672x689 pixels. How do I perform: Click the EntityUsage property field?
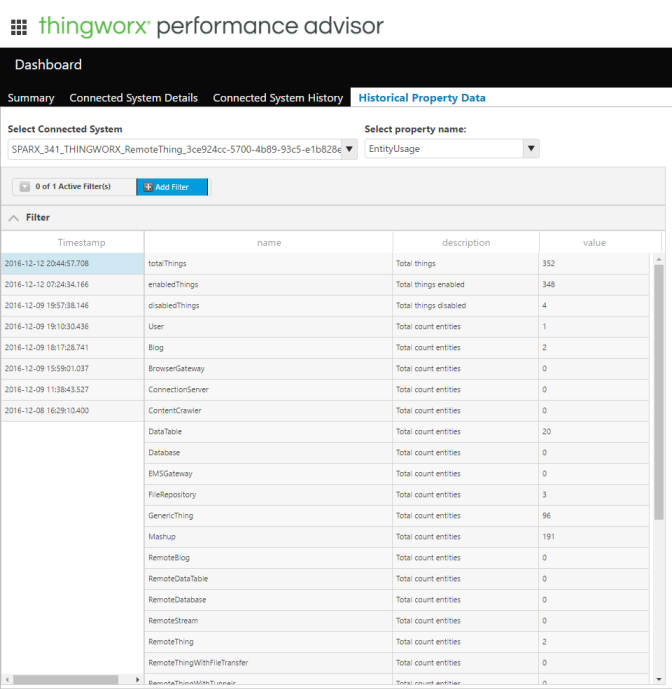[444, 149]
